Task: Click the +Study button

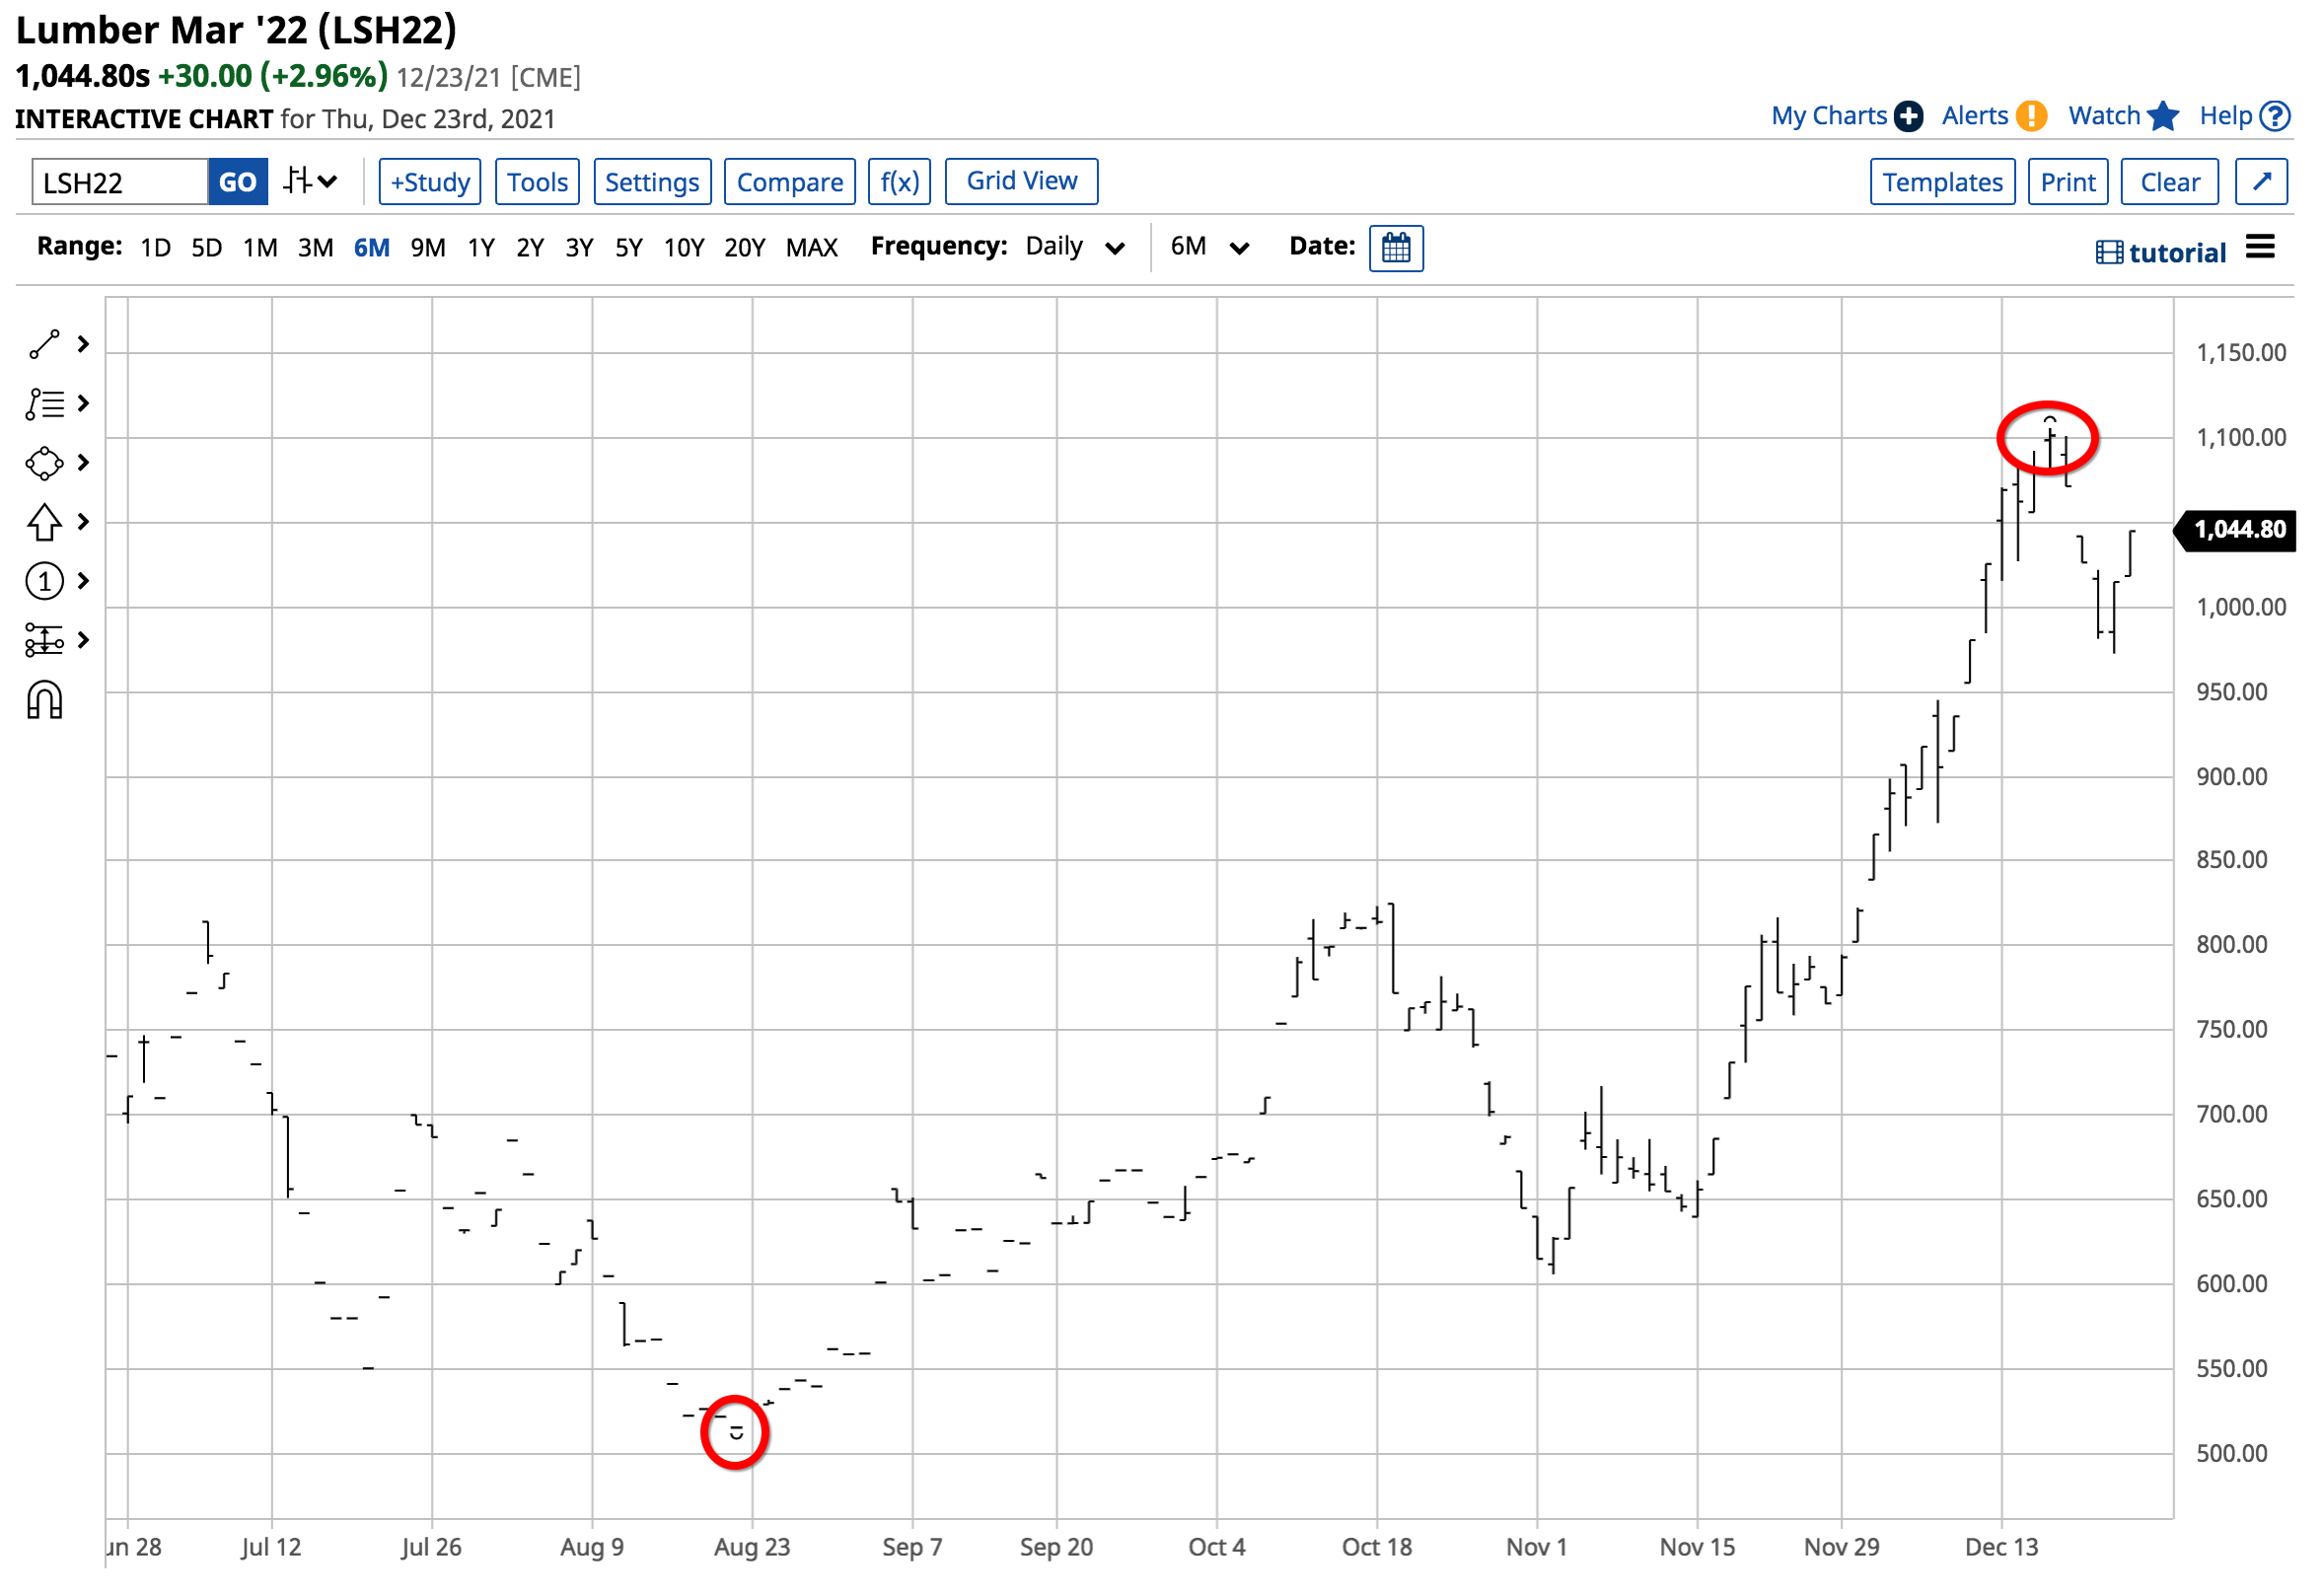Action: [x=431, y=182]
